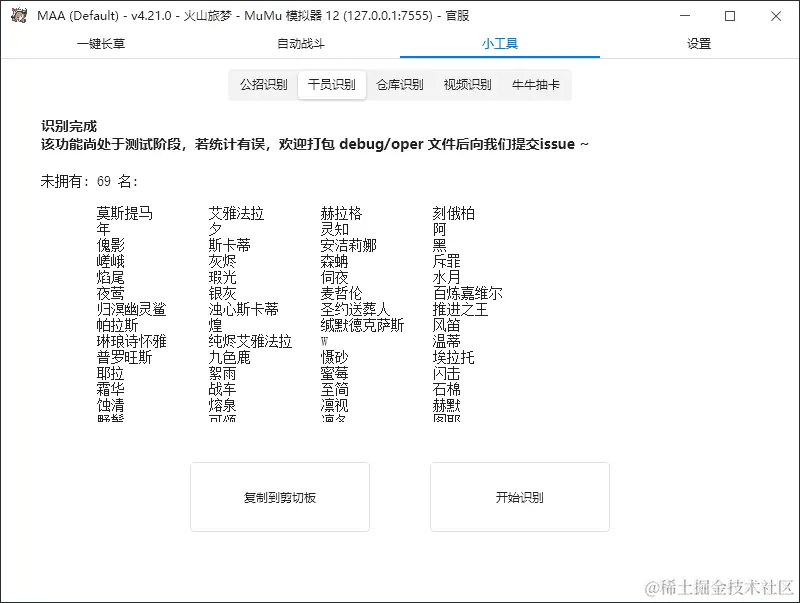Screen dimensions: 800x603
Task: Click operator name 煌
Action: tap(215, 325)
